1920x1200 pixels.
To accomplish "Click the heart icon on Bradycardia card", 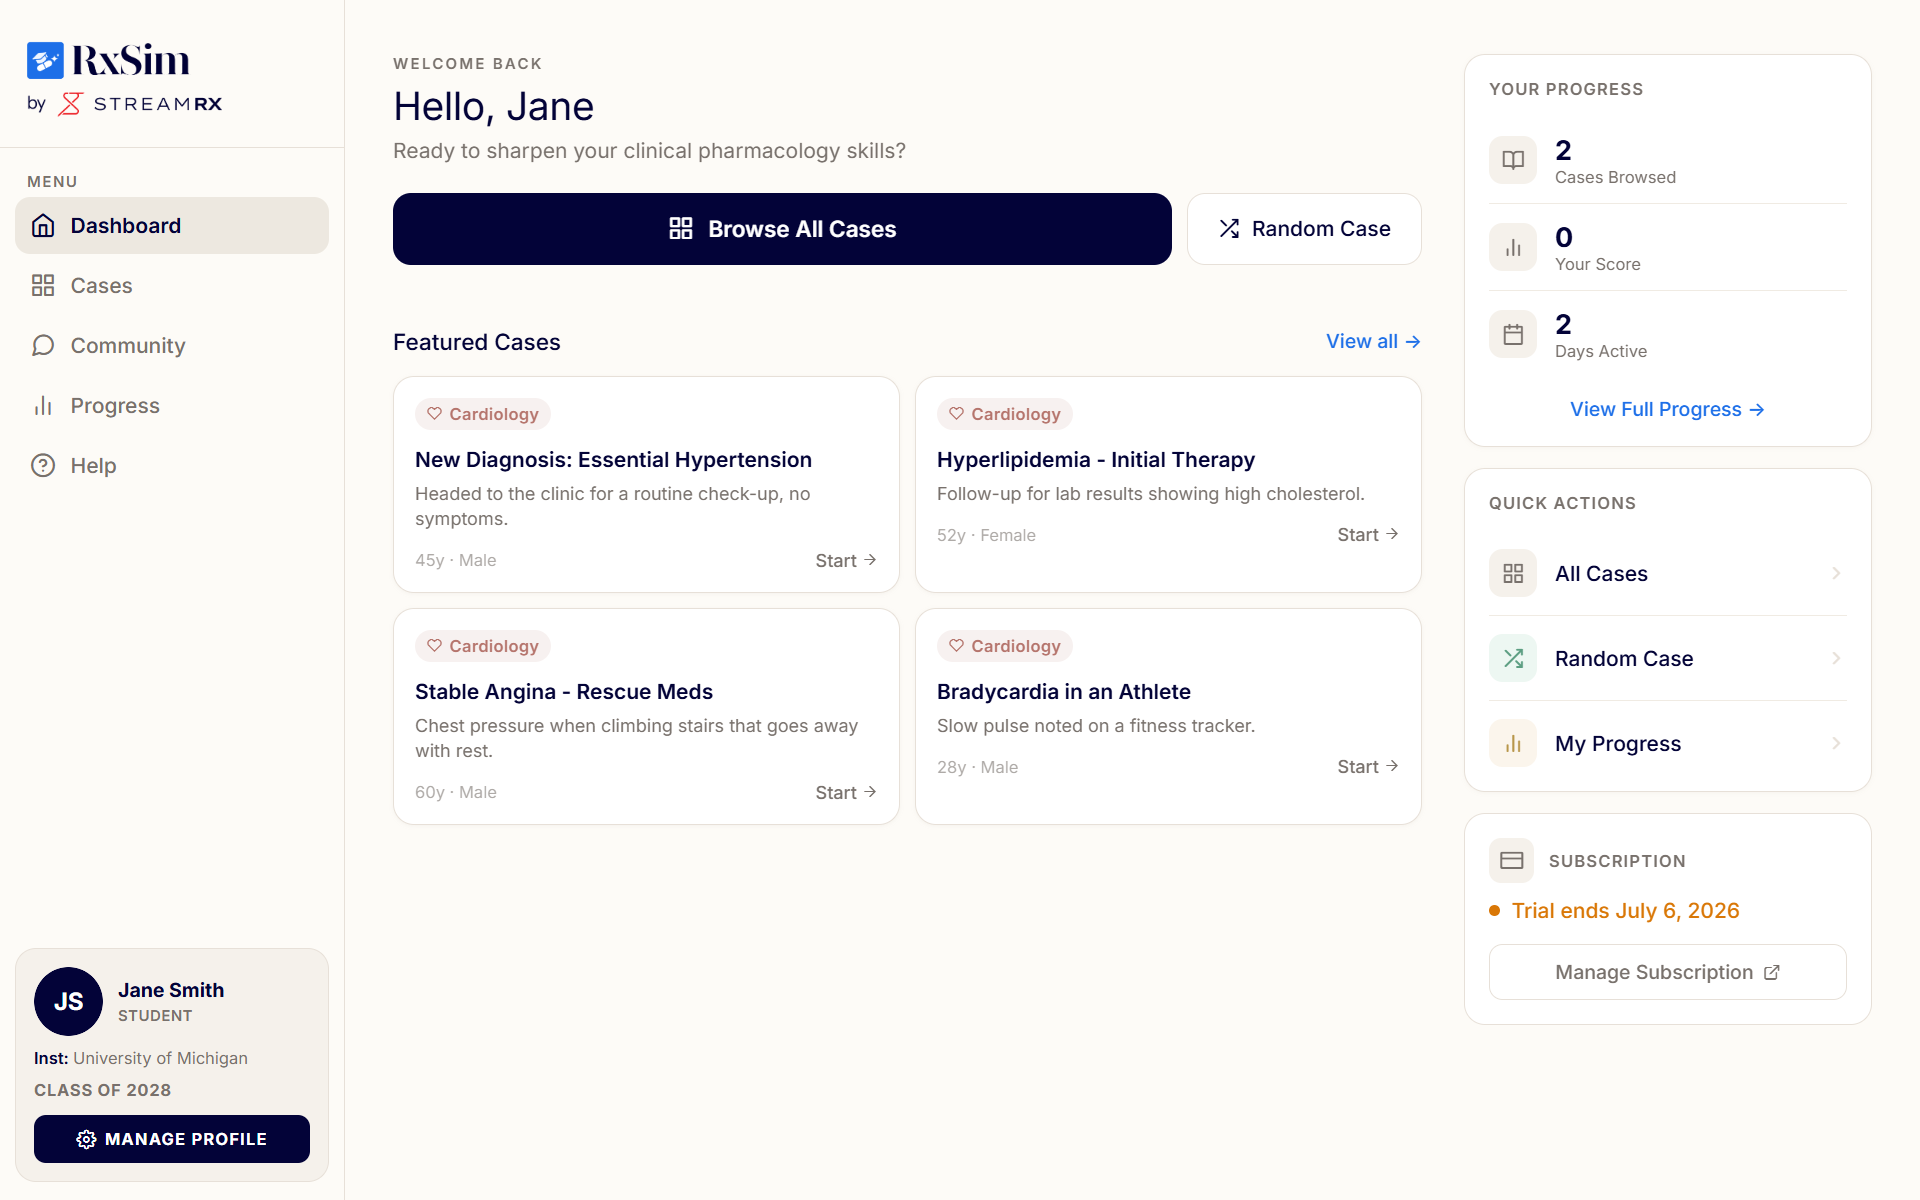I will pos(956,646).
